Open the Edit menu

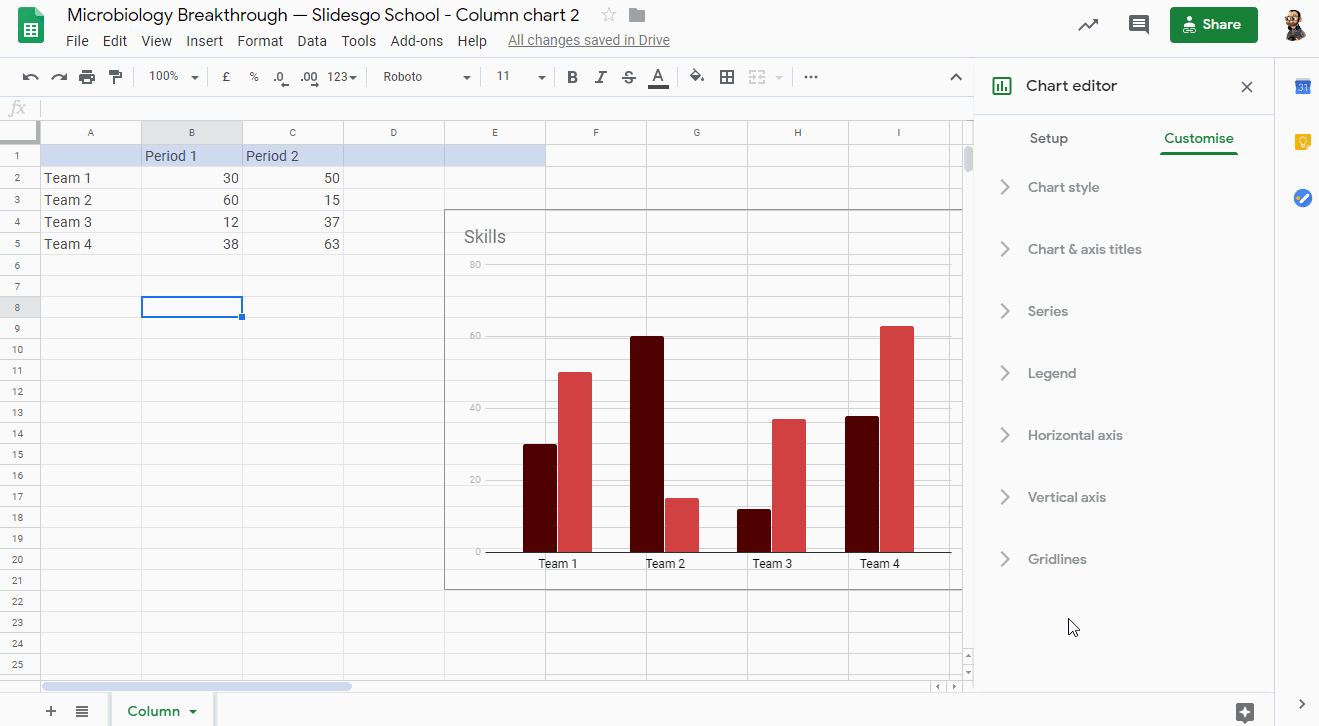click(x=115, y=41)
